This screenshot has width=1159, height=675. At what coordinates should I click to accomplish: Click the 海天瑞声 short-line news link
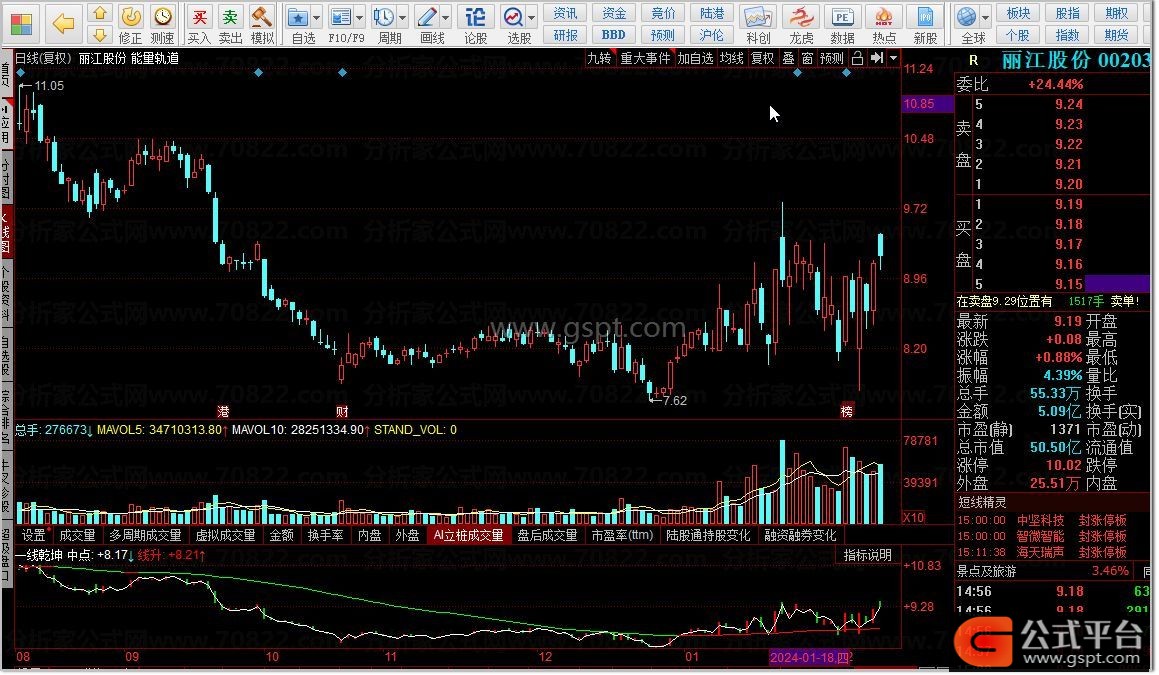click(x=1040, y=552)
